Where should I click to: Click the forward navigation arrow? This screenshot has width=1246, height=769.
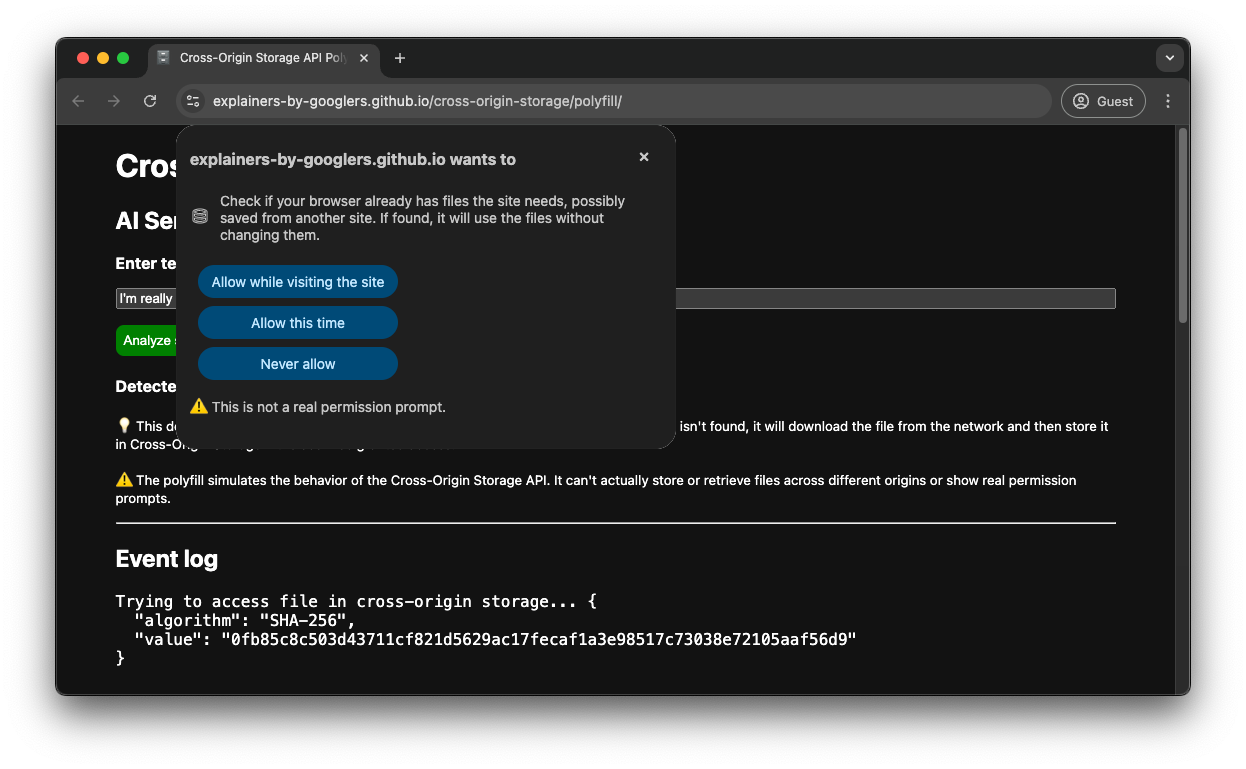pyautogui.click(x=114, y=101)
